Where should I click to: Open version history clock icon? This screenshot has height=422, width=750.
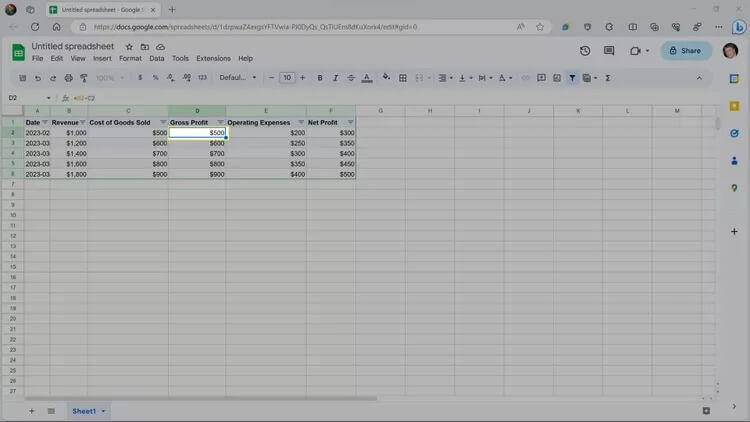(x=585, y=51)
